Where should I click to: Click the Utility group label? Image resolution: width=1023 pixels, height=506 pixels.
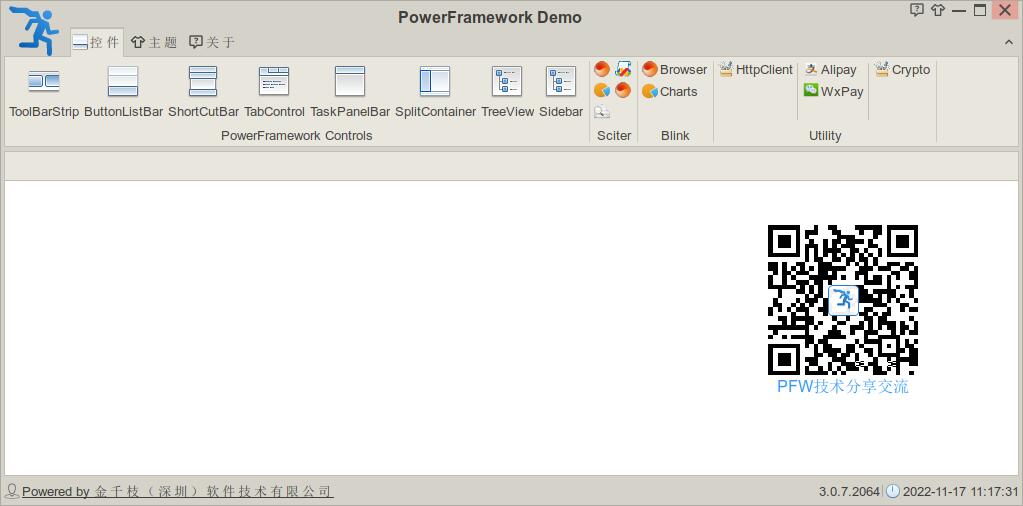[x=825, y=136]
